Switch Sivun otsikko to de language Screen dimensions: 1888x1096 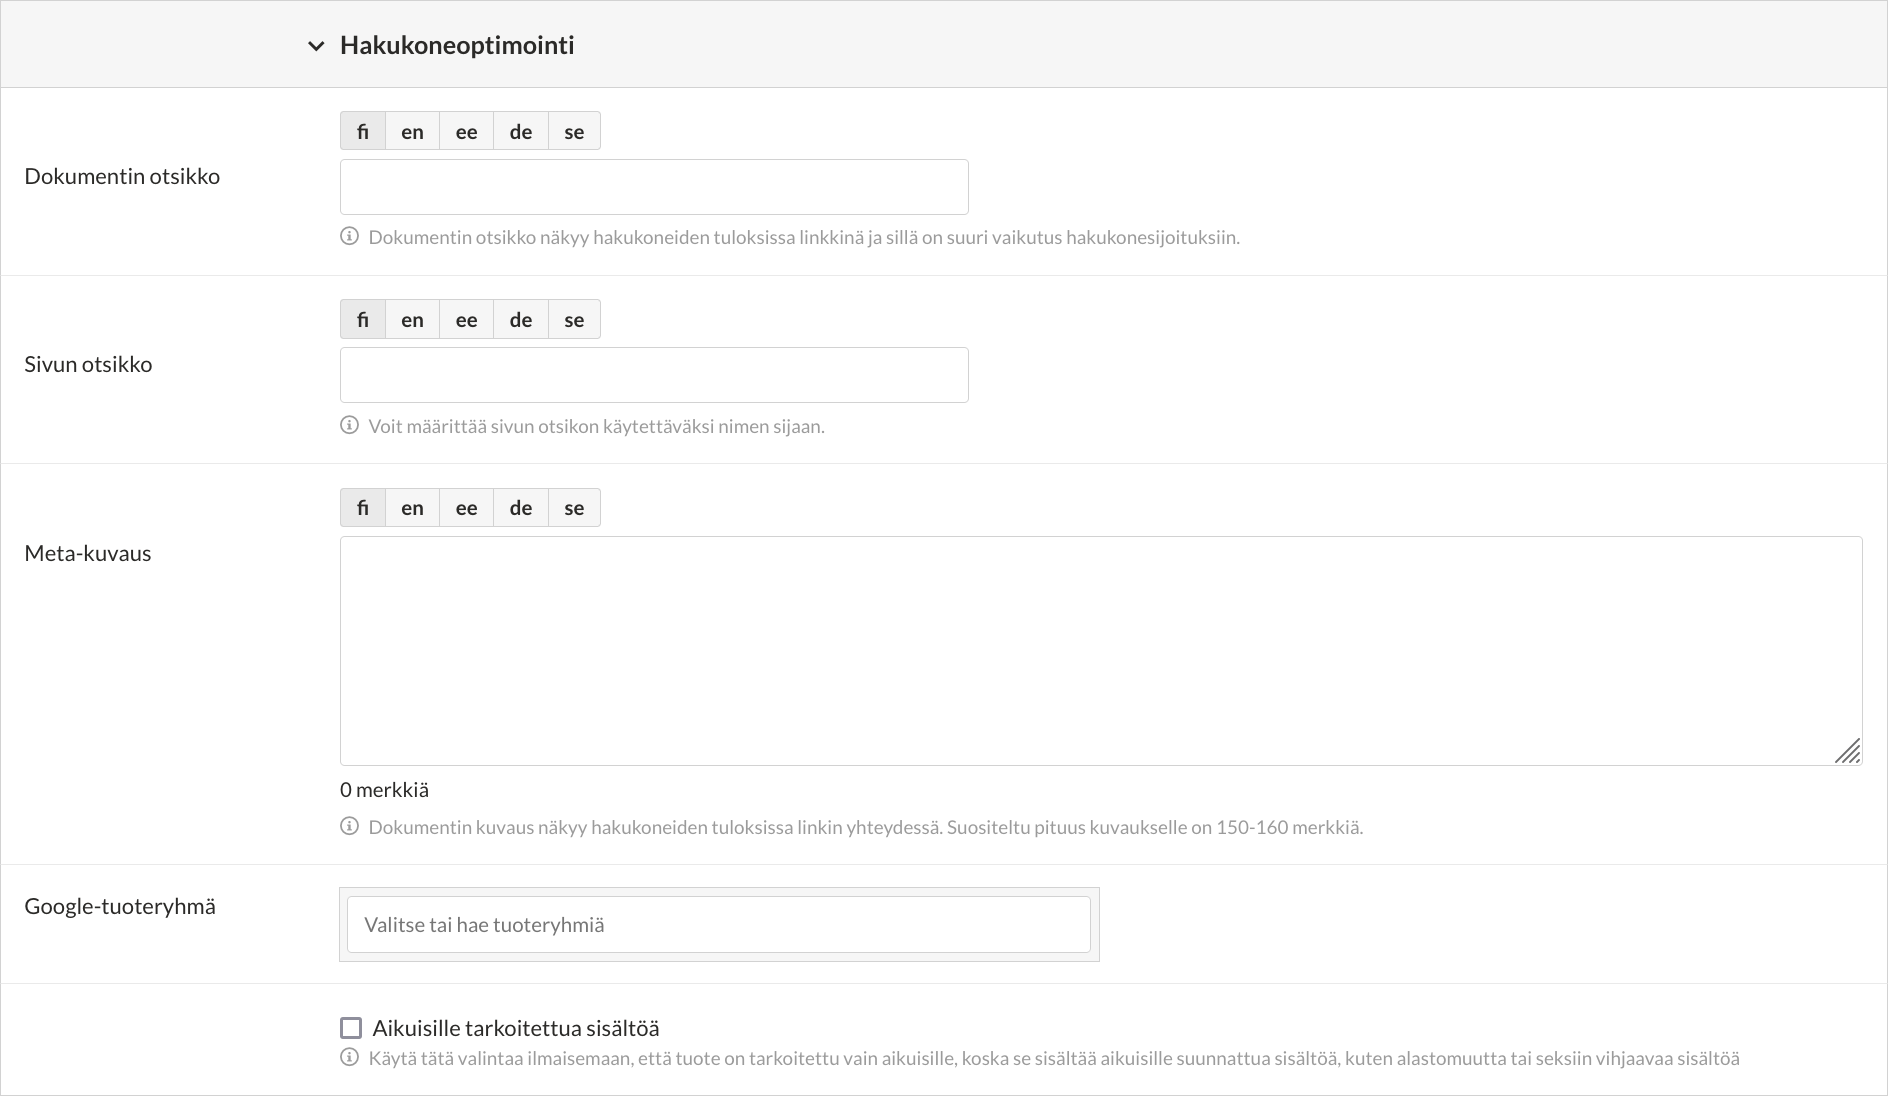(521, 319)
